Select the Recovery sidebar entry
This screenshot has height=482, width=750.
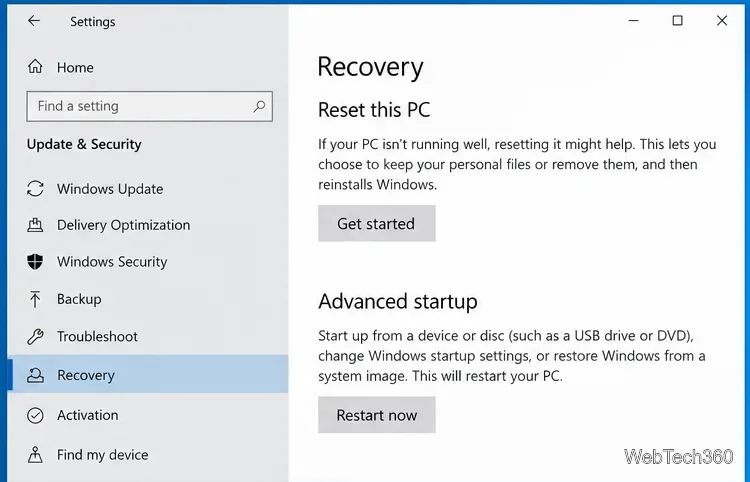(x=148, y=374)
